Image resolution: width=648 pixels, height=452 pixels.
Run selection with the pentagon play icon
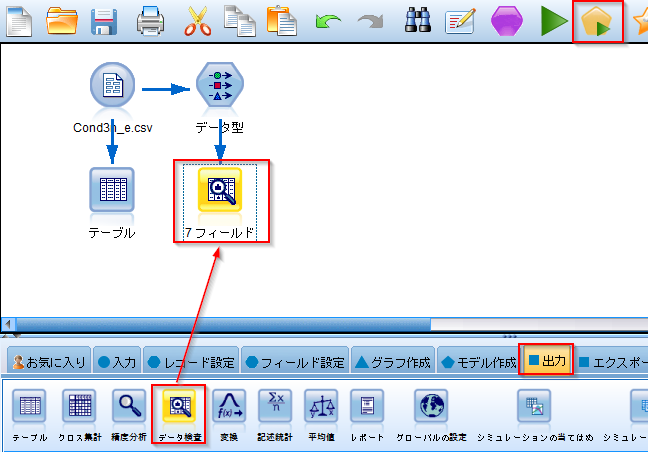coord(598,21)
